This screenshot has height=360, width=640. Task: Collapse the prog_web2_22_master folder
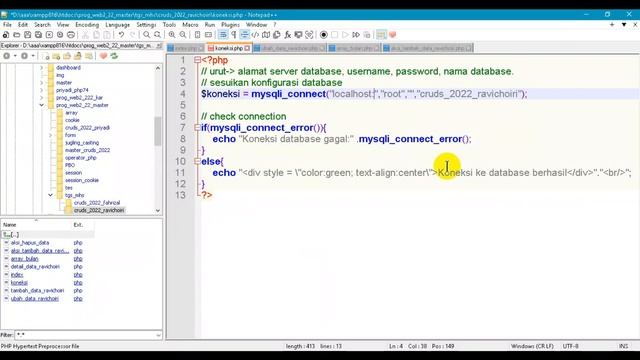(x=41, y=105)
